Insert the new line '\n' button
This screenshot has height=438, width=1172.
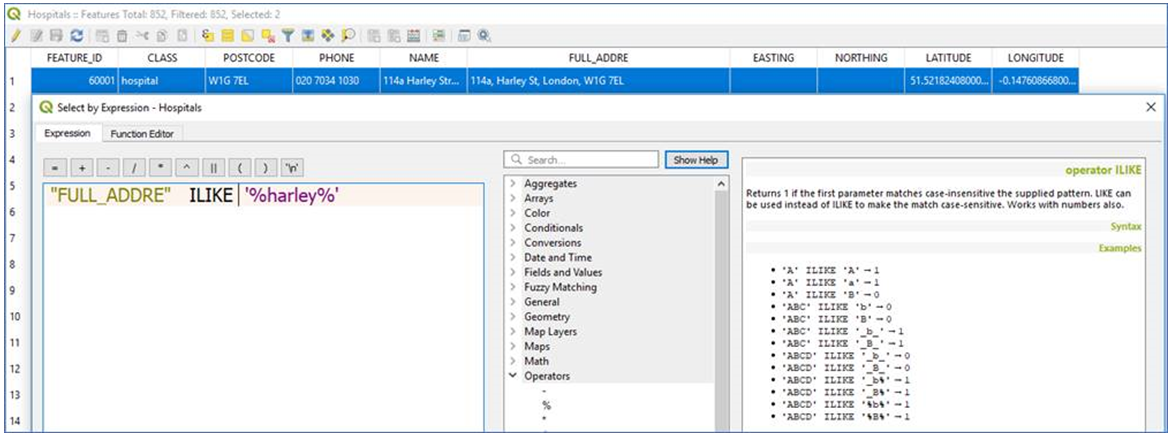click(292, 168)
